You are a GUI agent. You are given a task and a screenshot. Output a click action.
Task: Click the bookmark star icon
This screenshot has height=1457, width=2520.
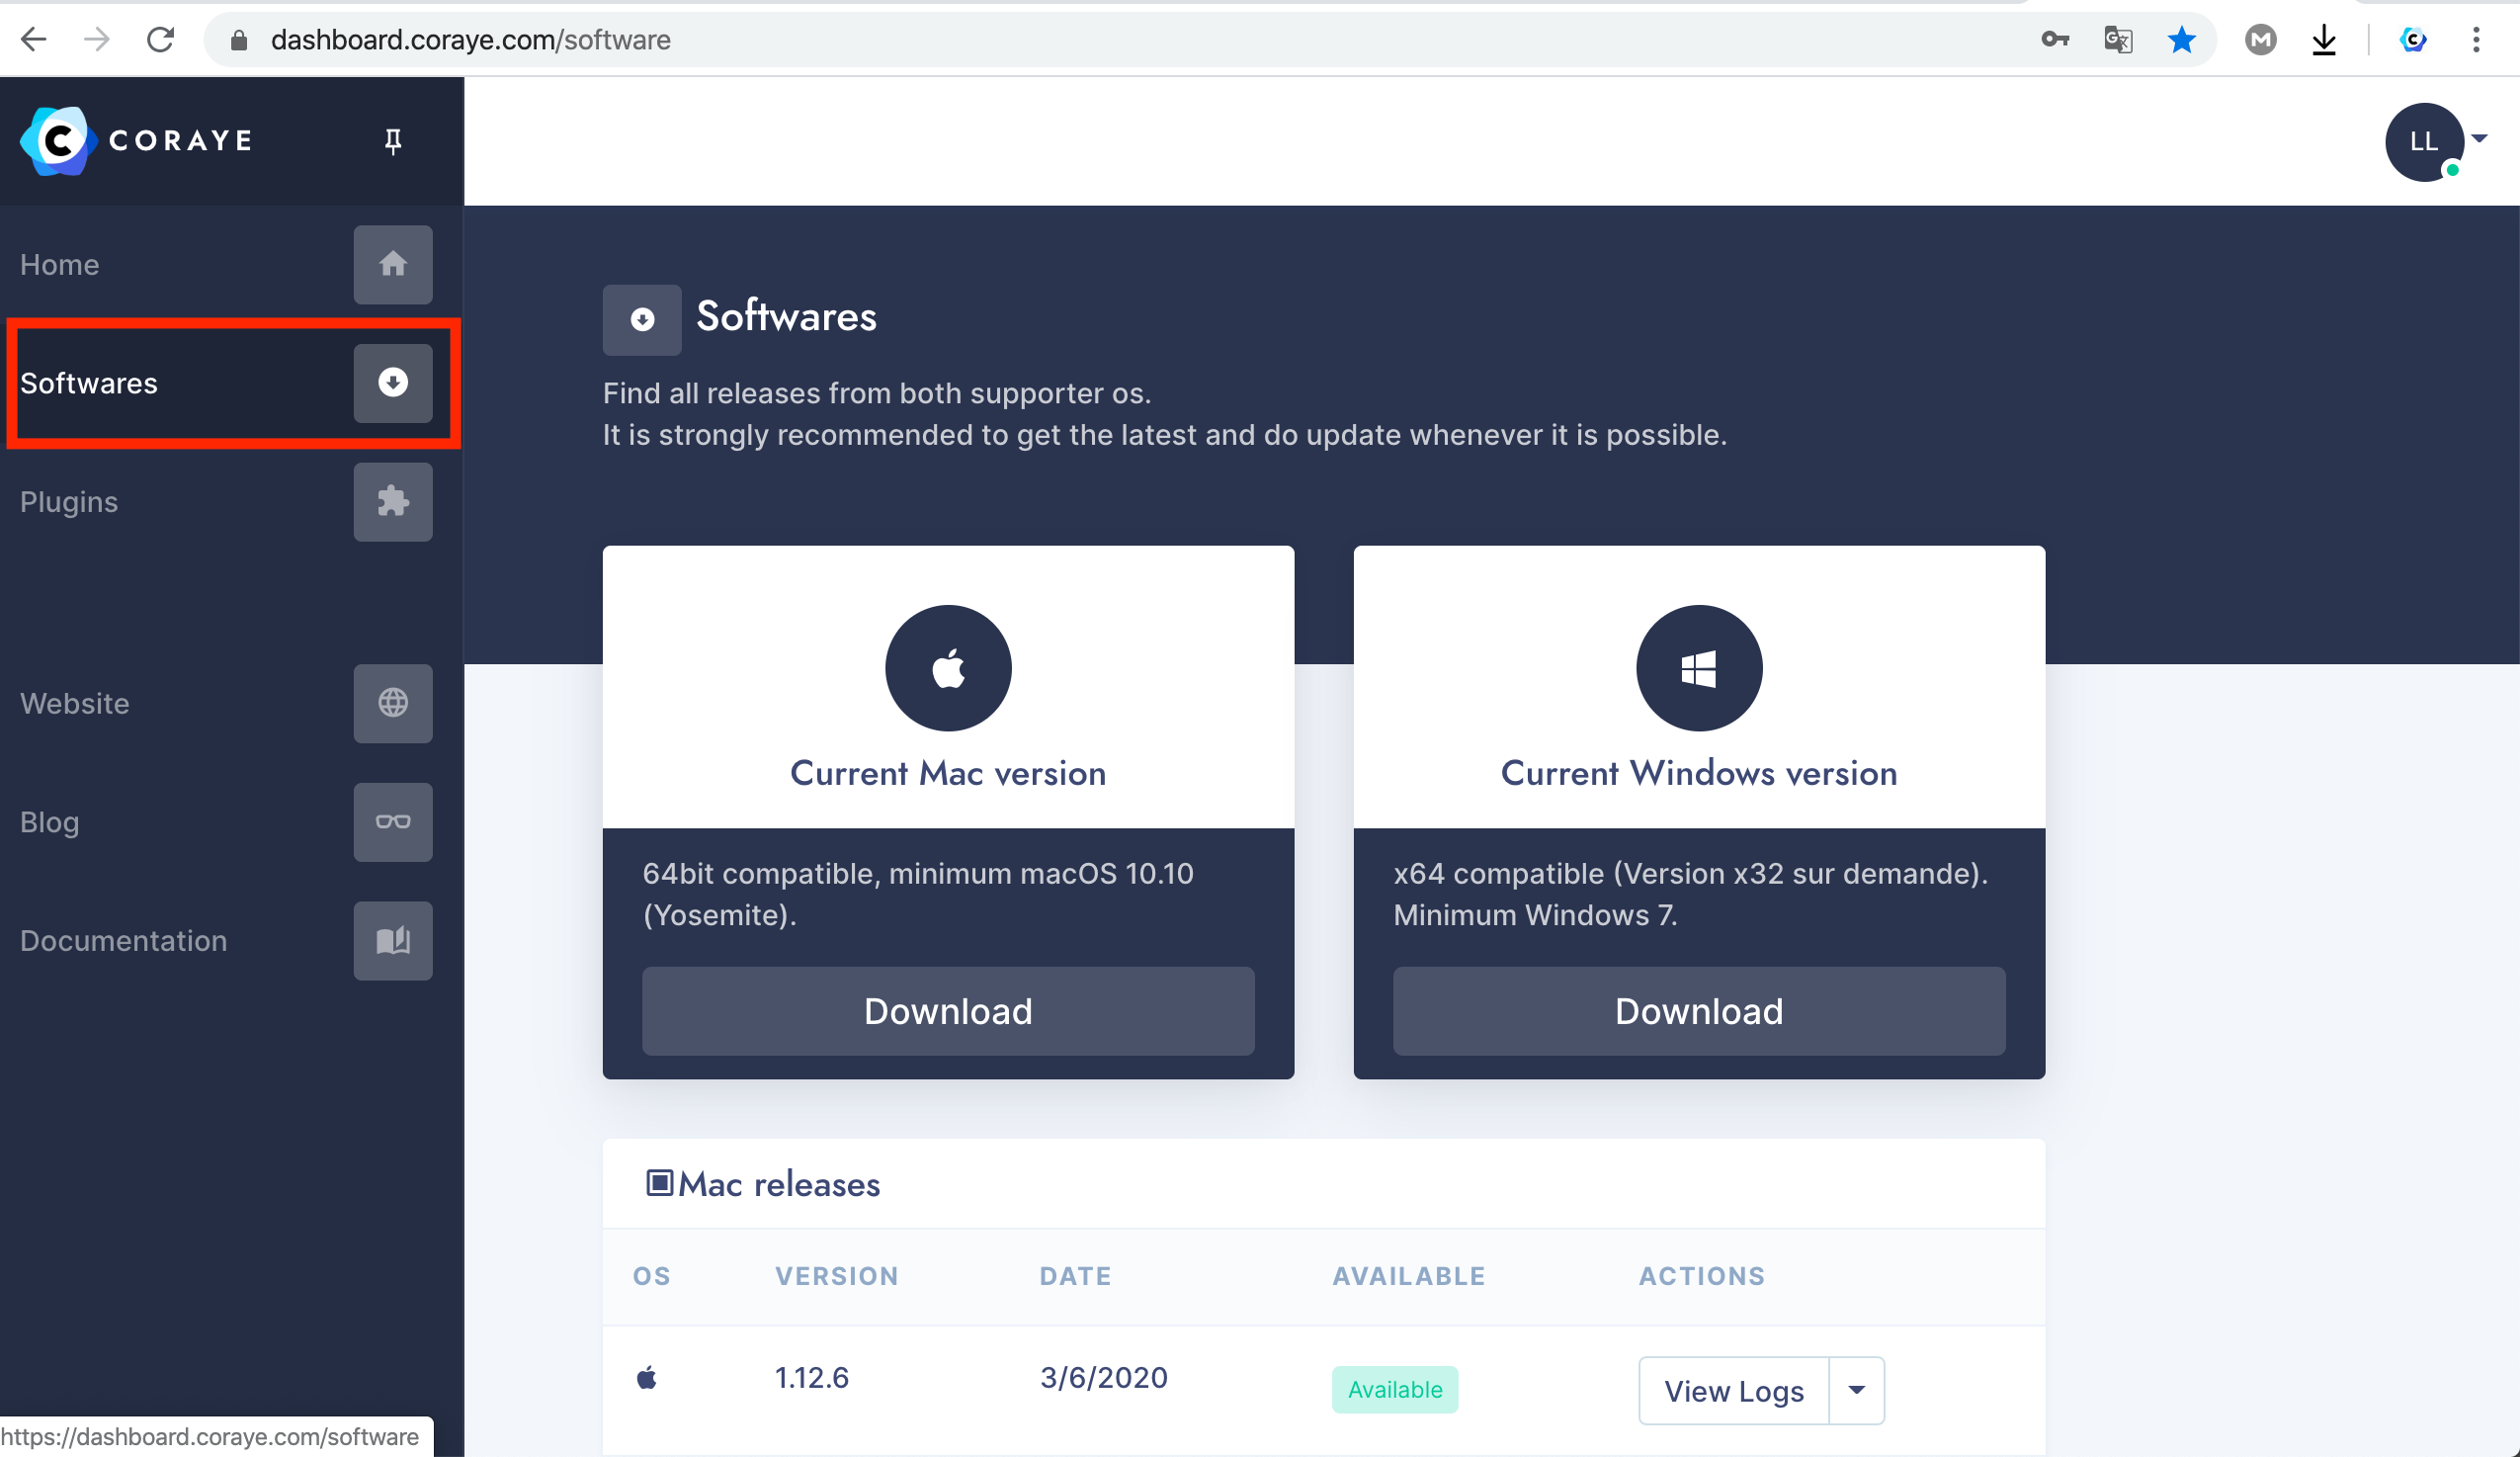click(2181, 40)
